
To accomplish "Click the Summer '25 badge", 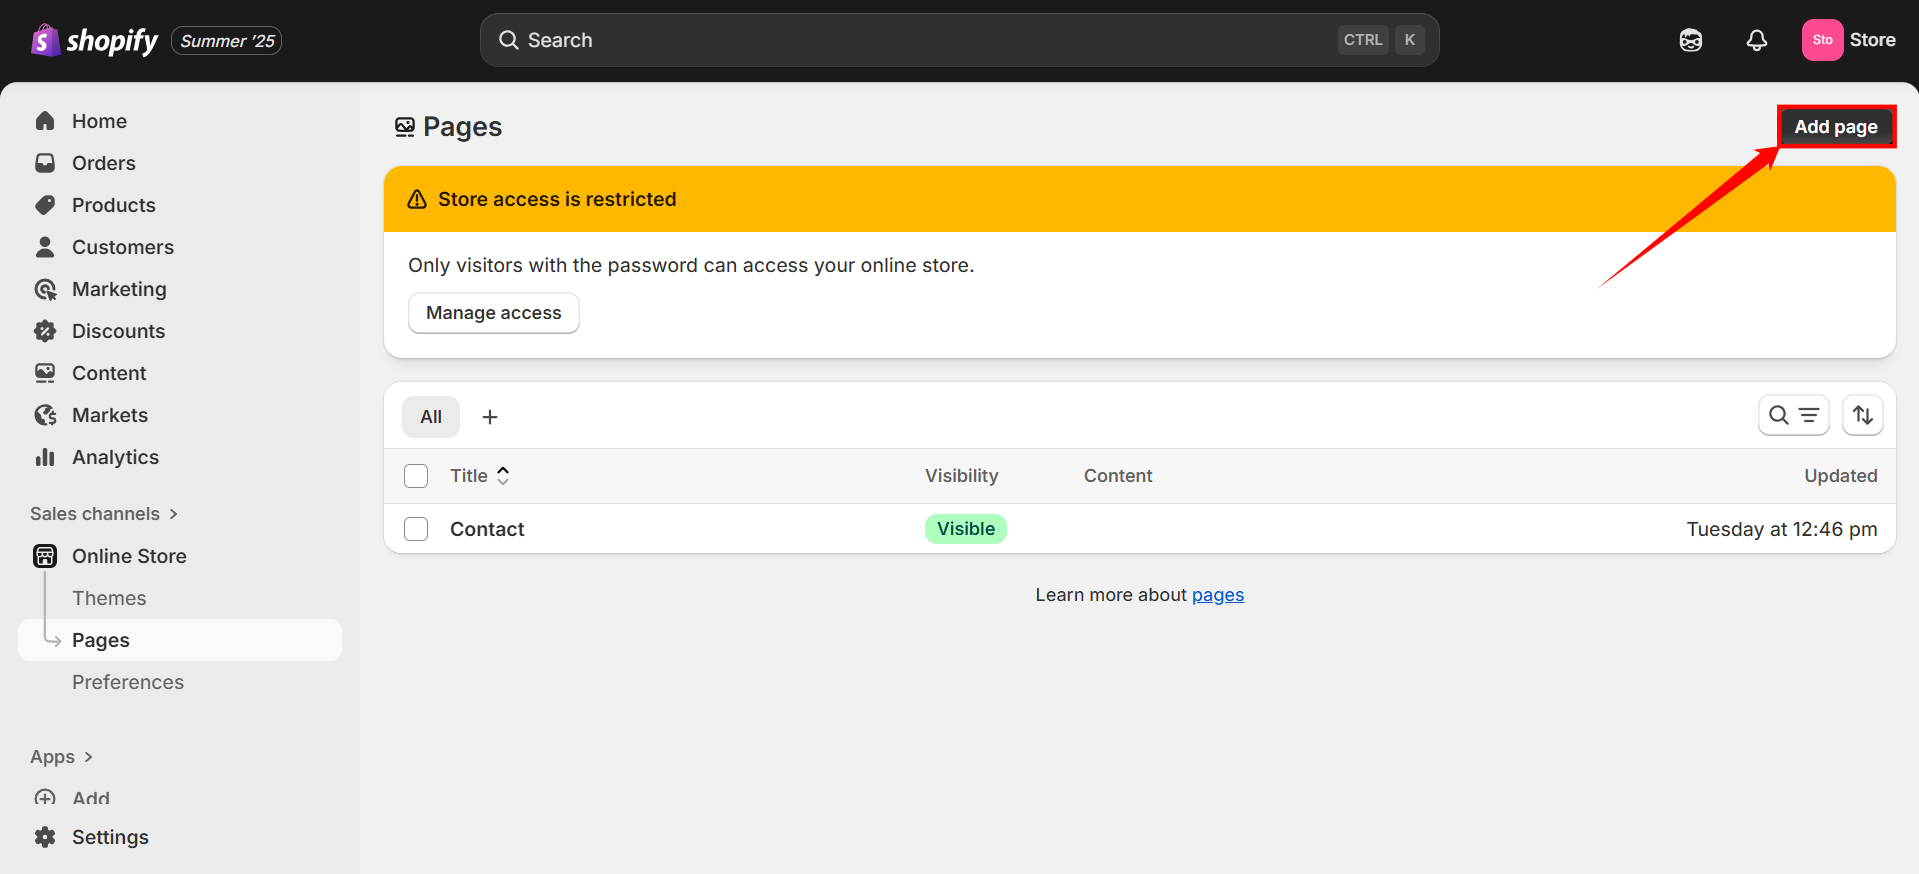I will (227, 41).
